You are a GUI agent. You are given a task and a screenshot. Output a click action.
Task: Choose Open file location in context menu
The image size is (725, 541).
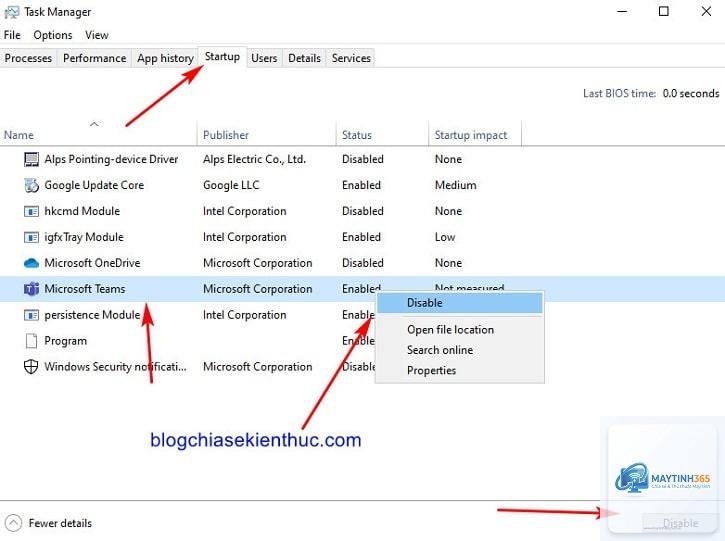click(x=460, y=330)
